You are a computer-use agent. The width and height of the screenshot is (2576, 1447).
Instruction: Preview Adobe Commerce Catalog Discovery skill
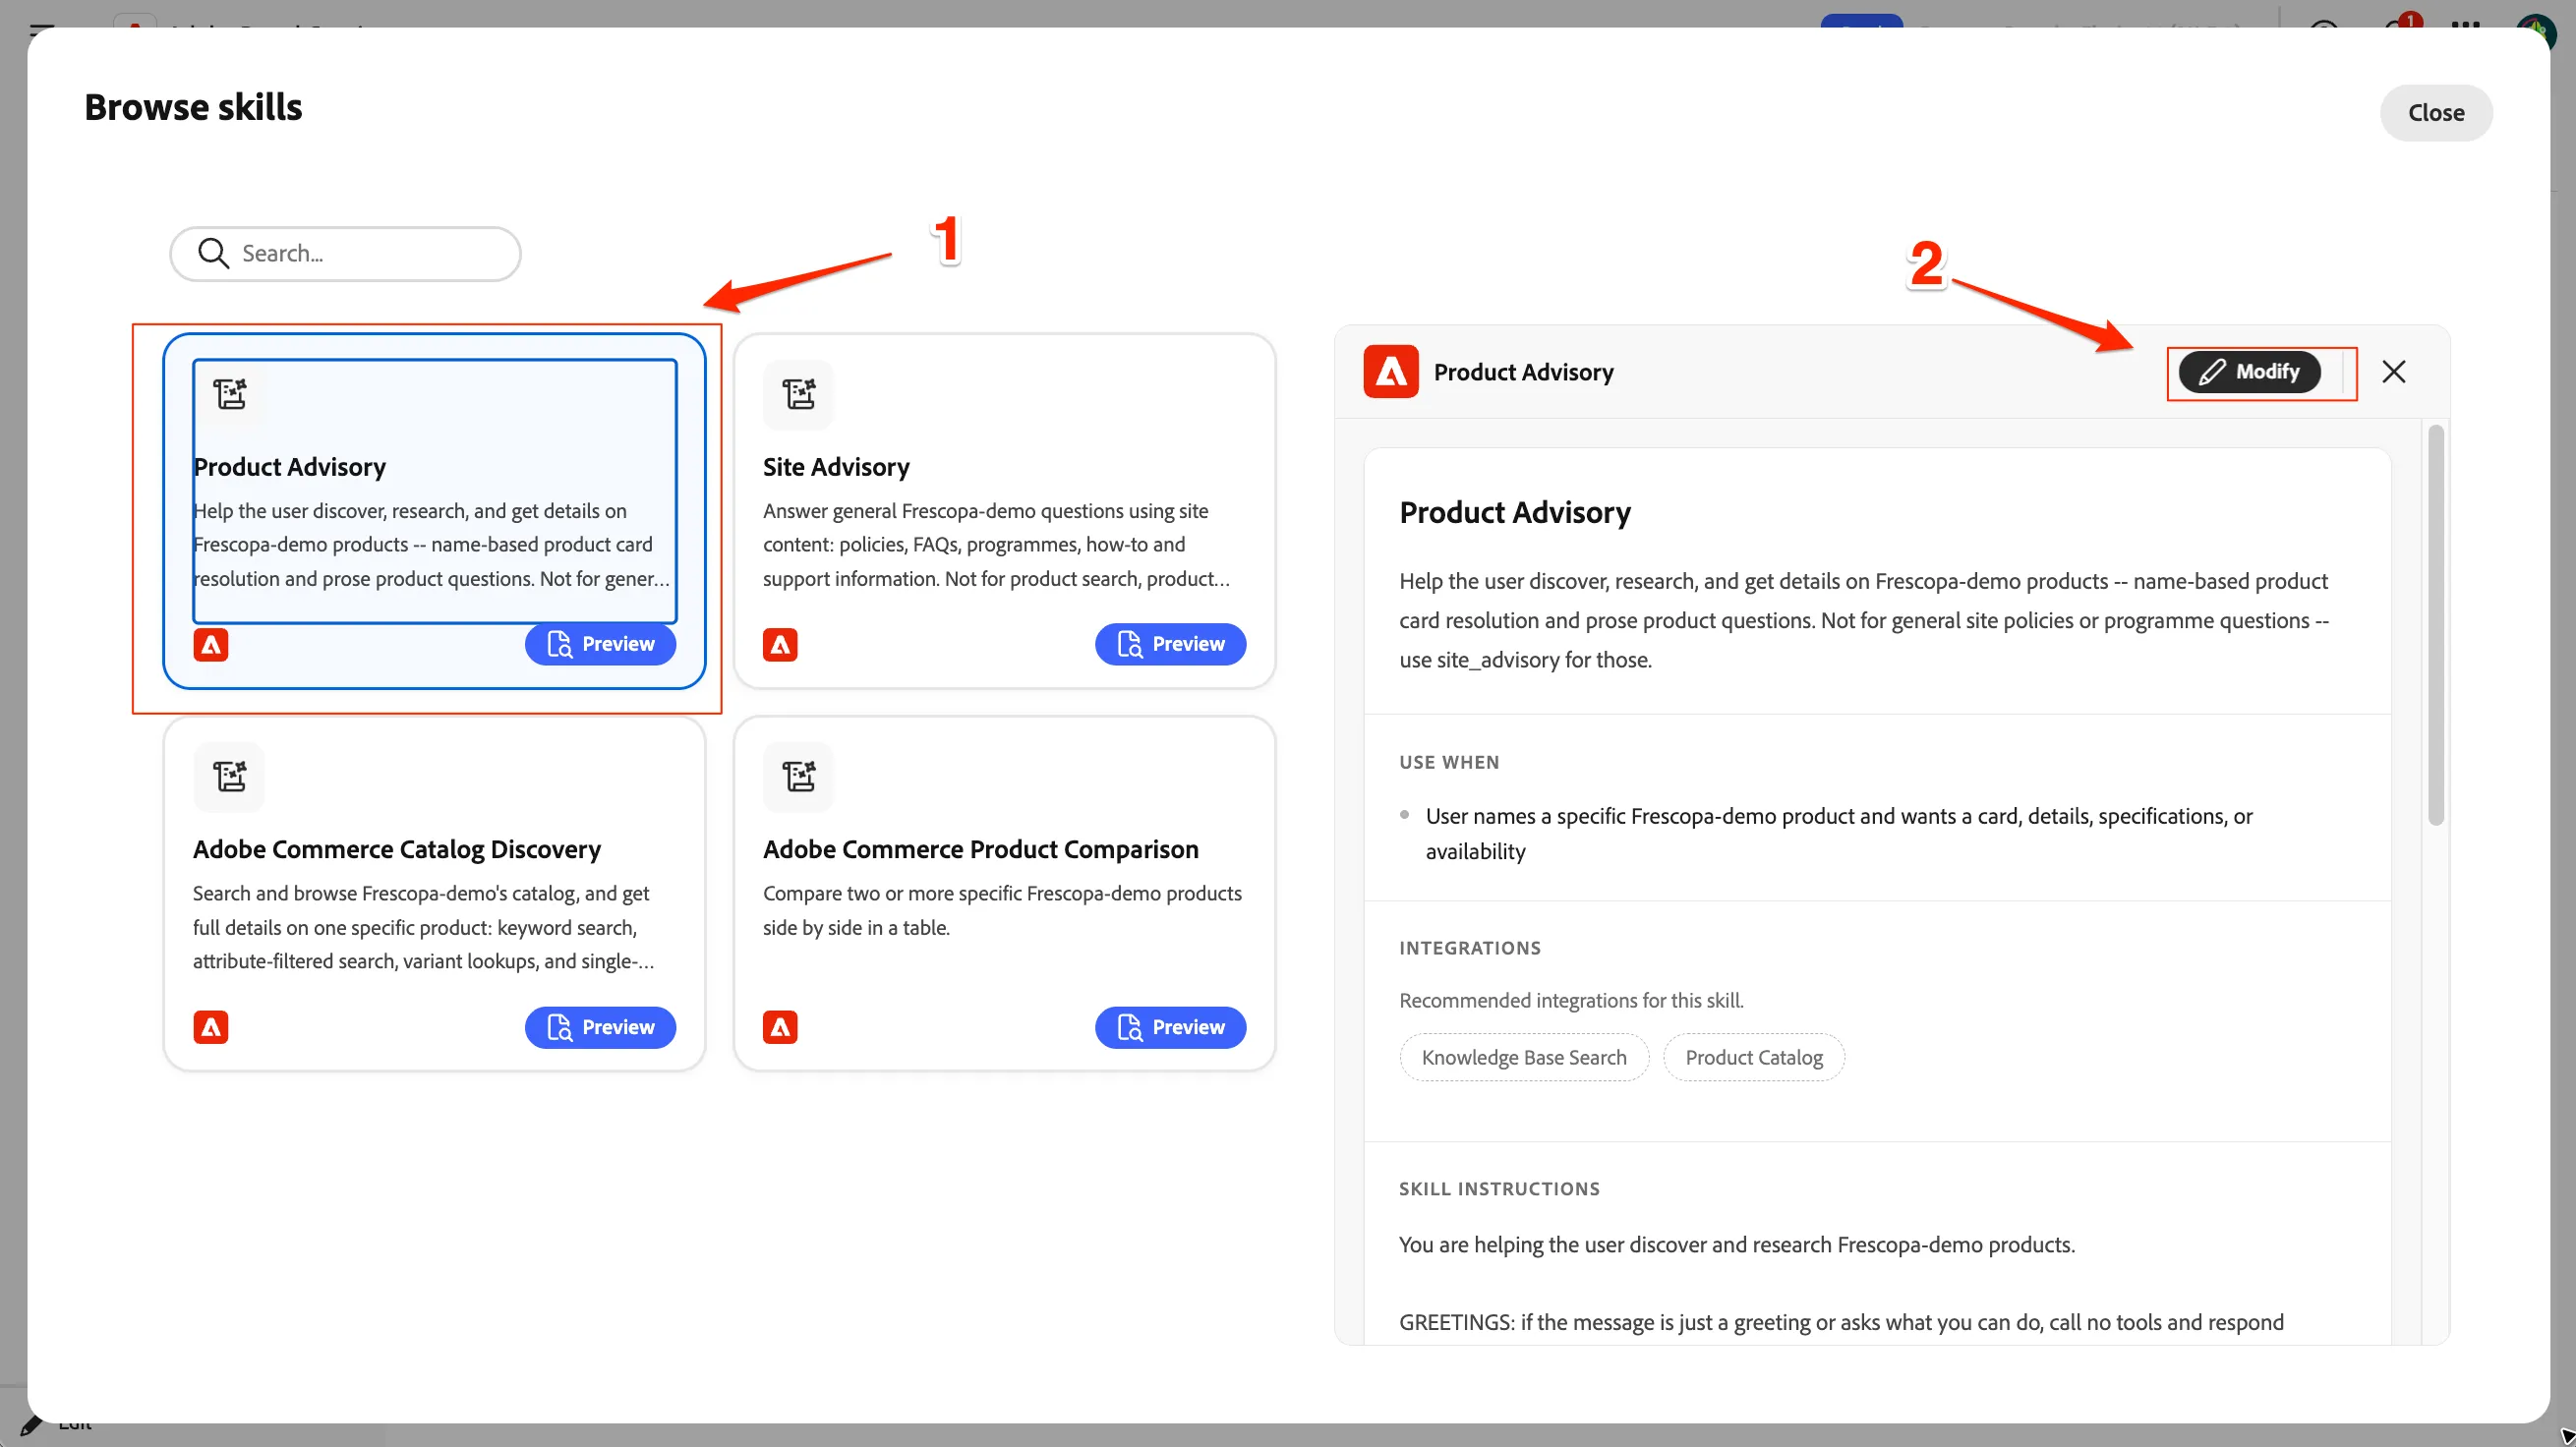[x=600, y=1027]
